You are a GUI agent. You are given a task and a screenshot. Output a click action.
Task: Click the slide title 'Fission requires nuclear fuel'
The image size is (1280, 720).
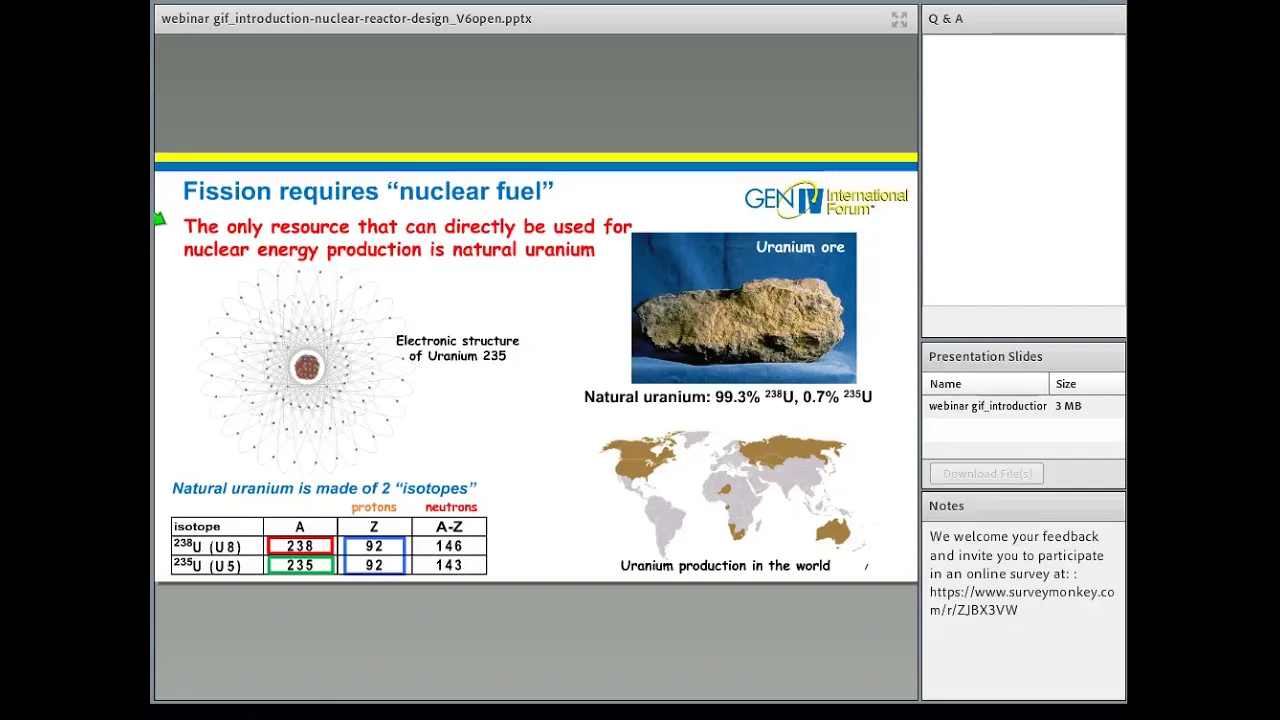point(368,191)
